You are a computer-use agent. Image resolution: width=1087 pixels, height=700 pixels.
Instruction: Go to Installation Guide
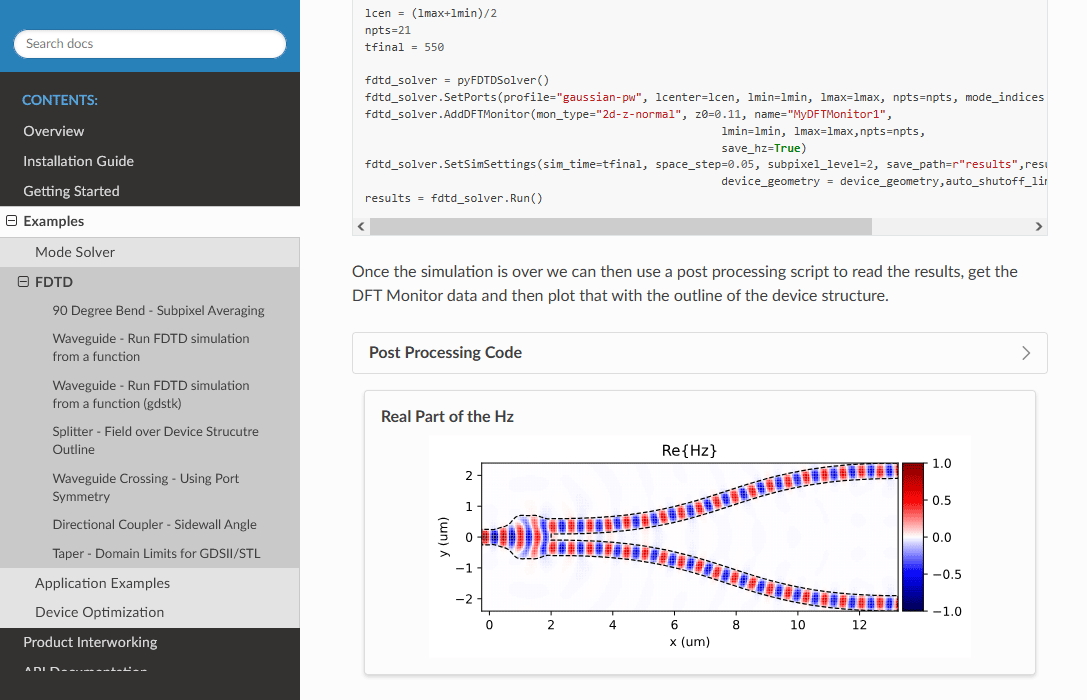pos(78,161)
